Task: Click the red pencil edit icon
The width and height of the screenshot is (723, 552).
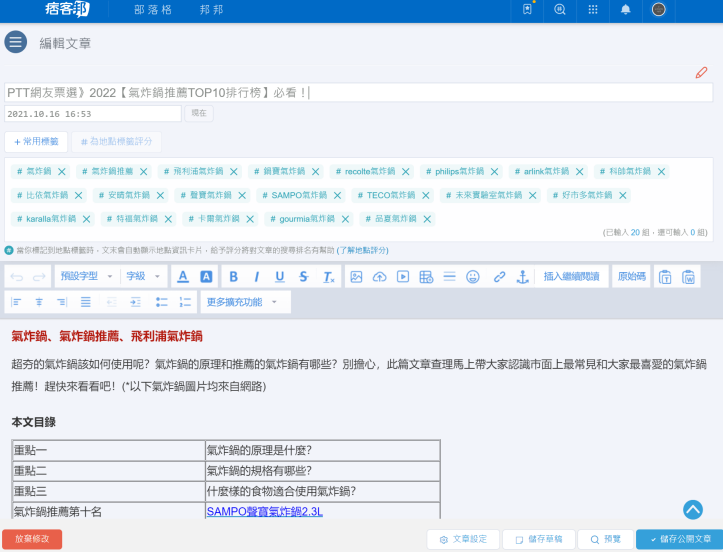Action: (701, 72)
